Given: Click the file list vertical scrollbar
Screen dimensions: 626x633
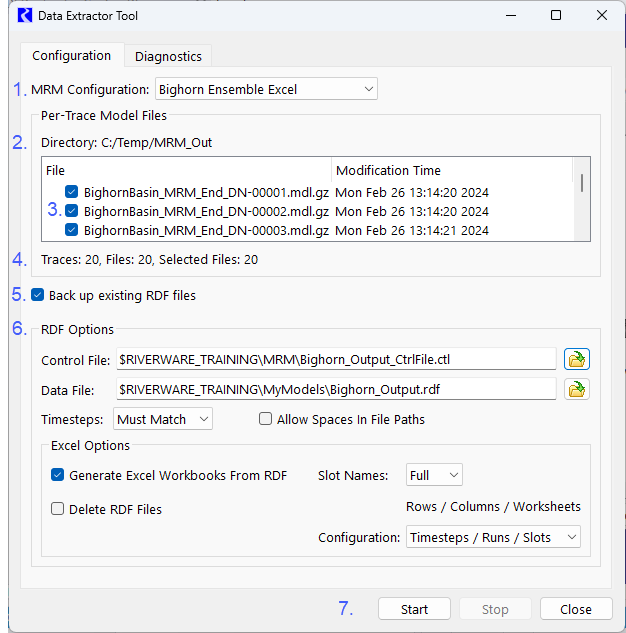Looking at the screenshot, I should [582, 199].
